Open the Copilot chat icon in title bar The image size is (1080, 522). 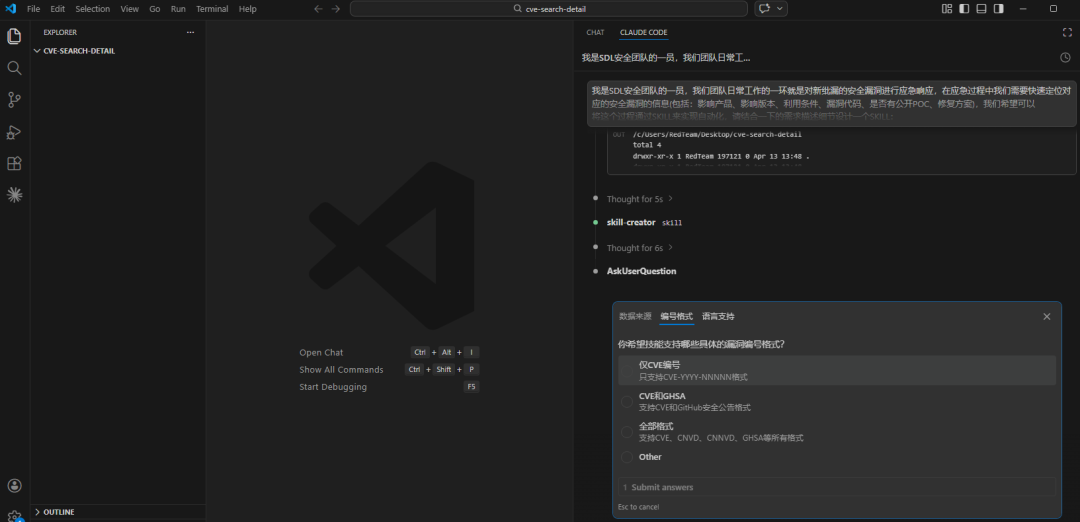764,9
